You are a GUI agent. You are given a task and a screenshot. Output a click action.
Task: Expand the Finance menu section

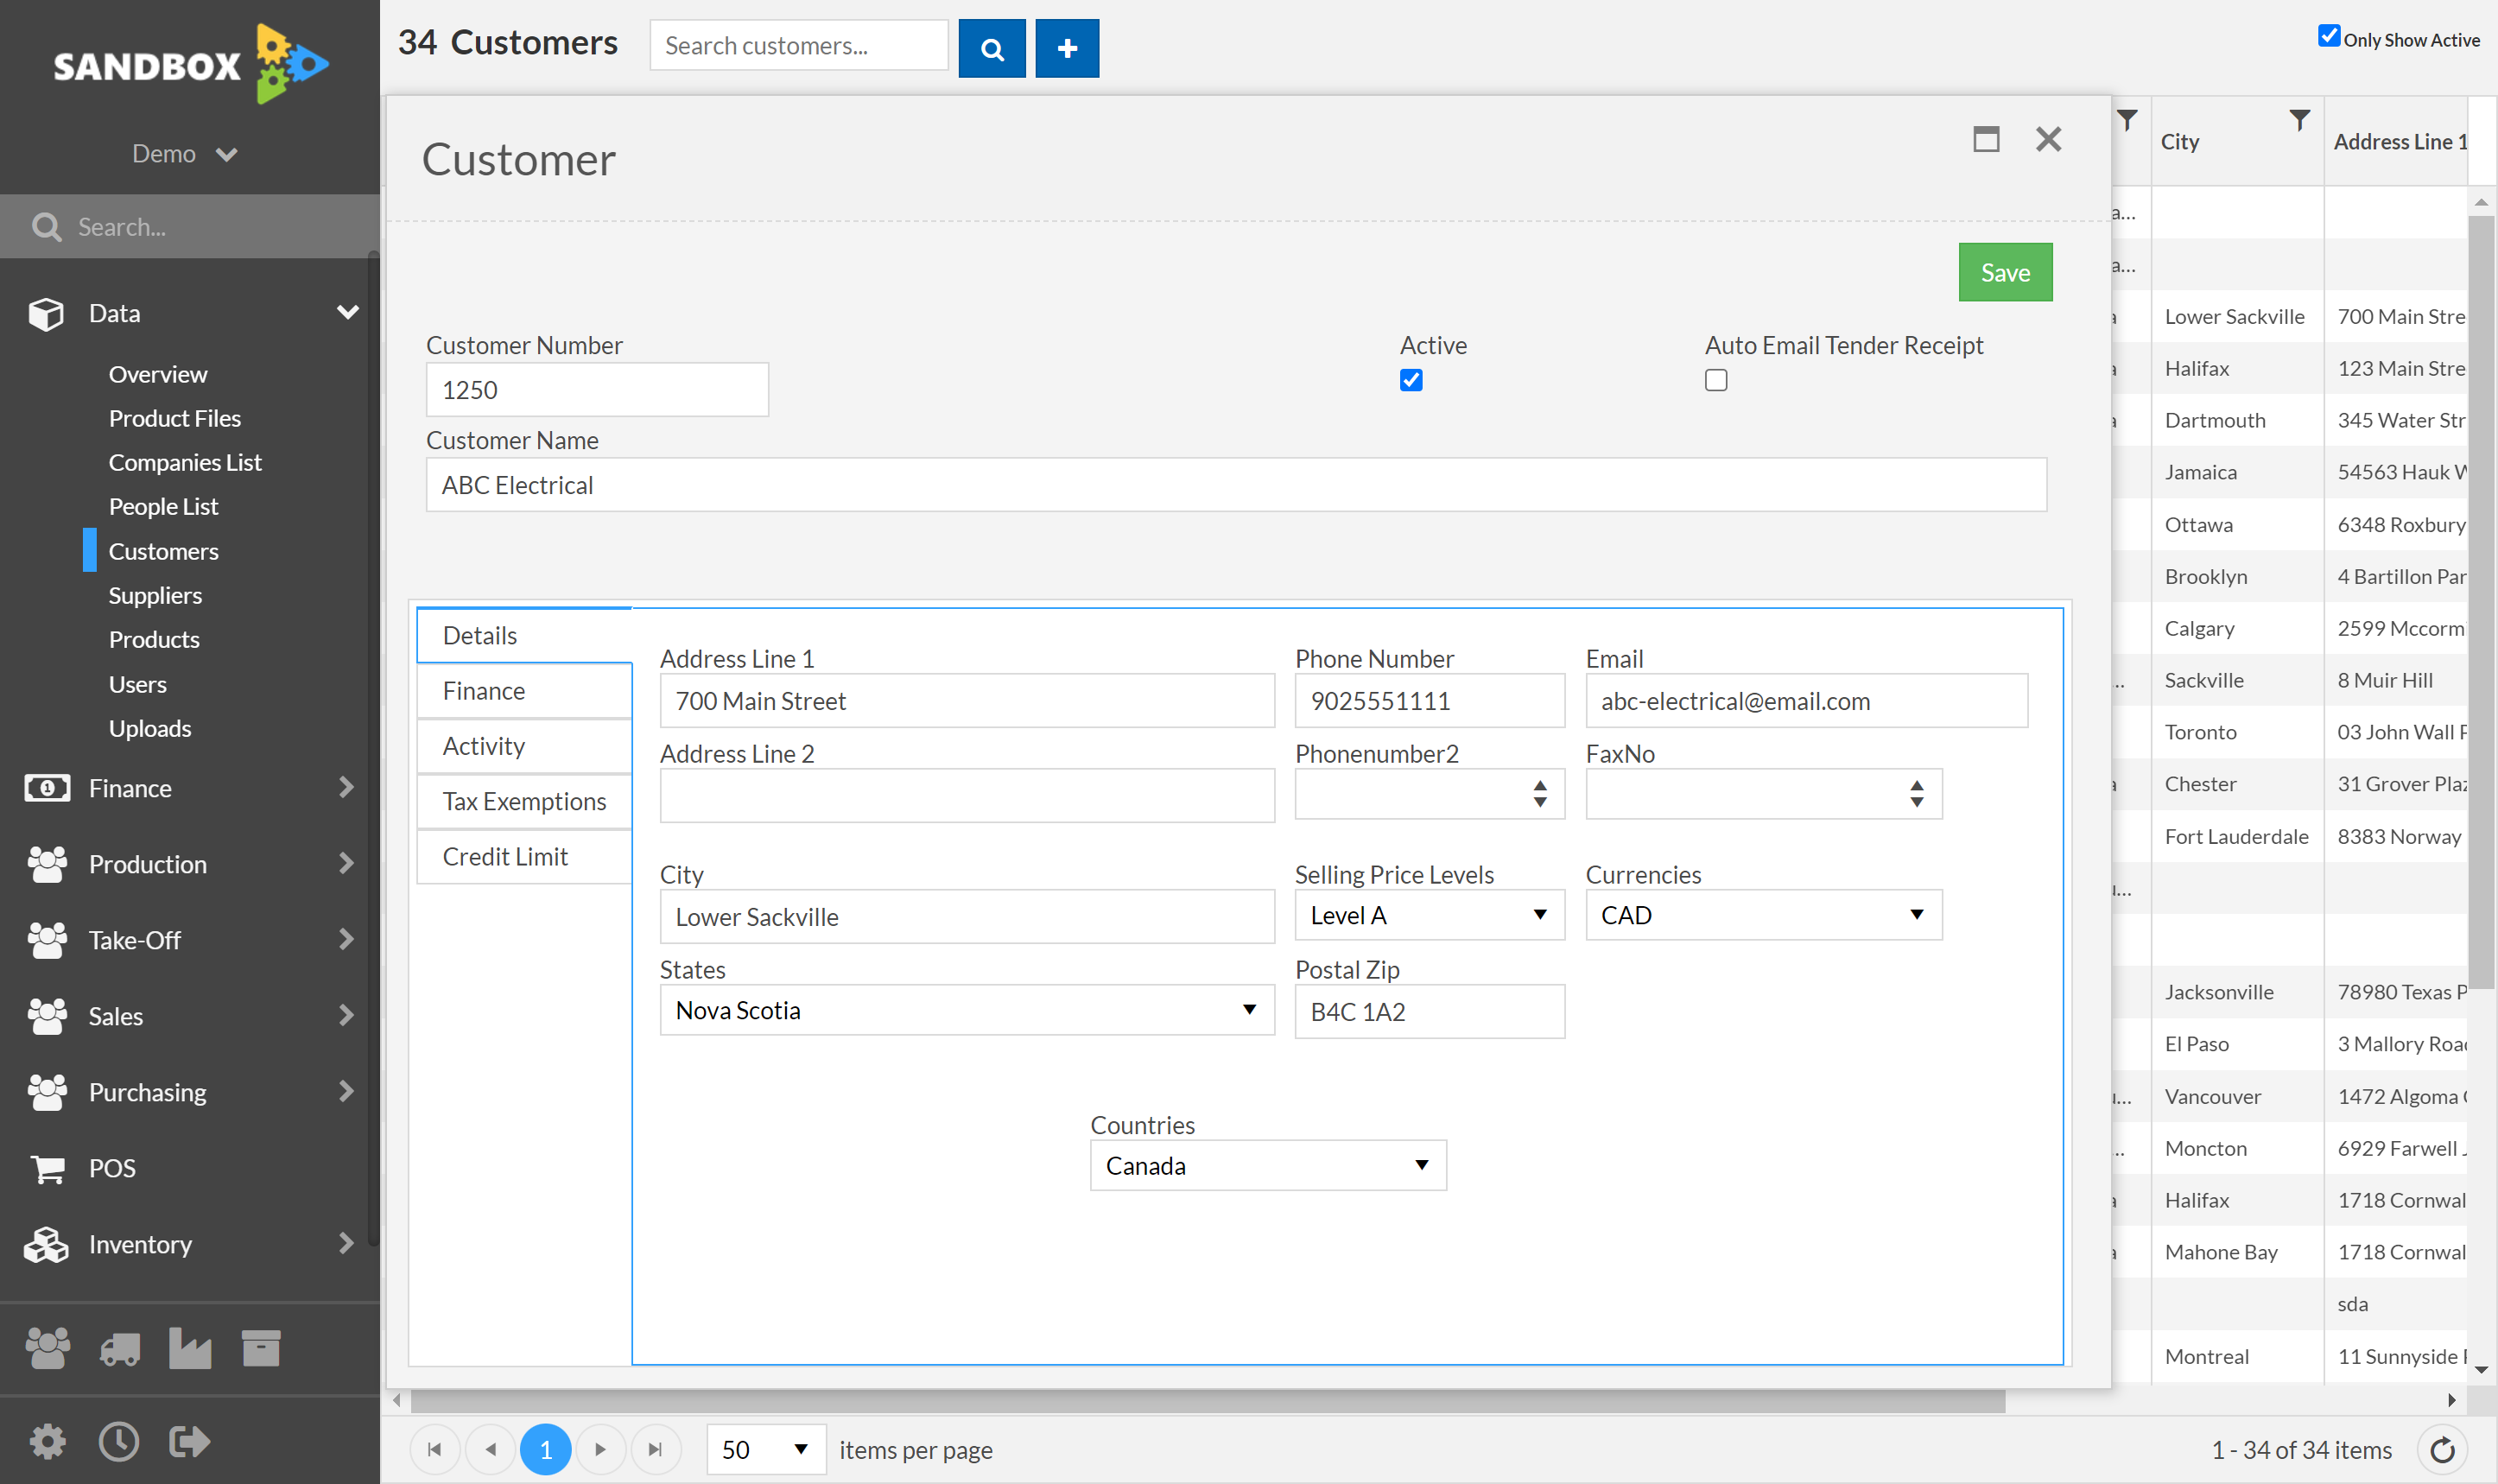pos(346,787)
